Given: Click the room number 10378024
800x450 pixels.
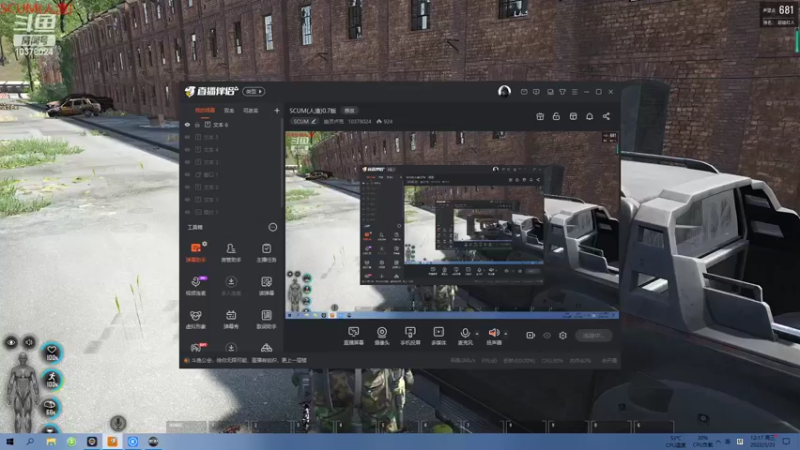Looking at the screenshot, I should [360, 121].
